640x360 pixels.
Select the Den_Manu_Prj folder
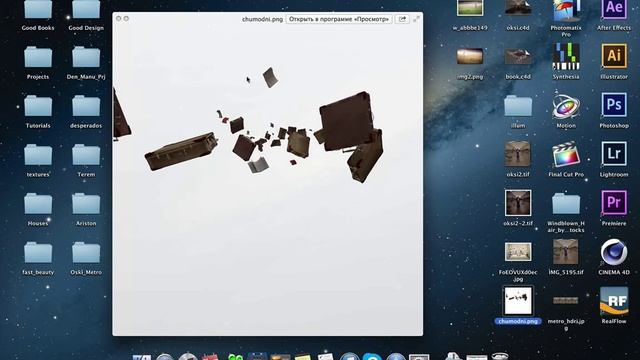tap(86, 57)
